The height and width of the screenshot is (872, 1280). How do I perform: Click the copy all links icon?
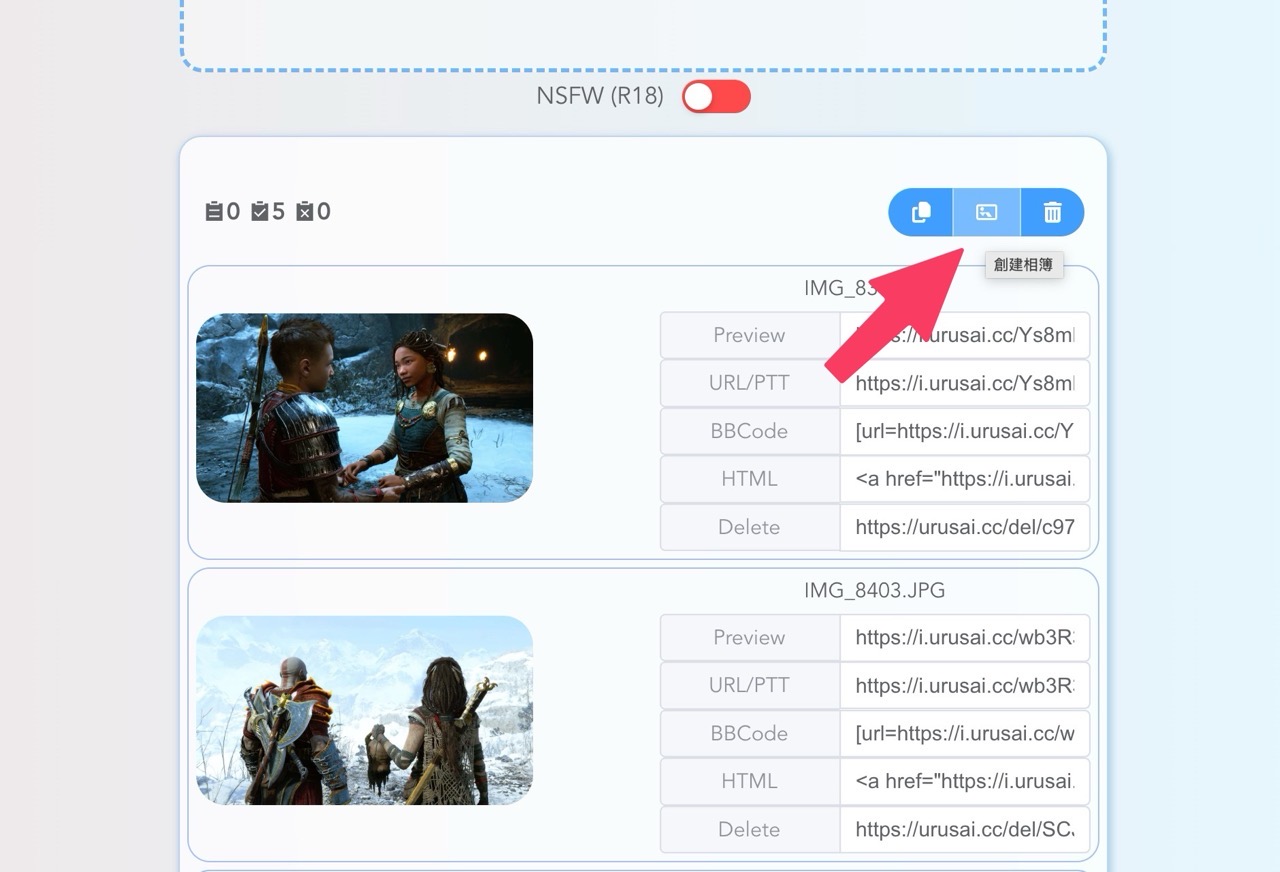[921, 212]
